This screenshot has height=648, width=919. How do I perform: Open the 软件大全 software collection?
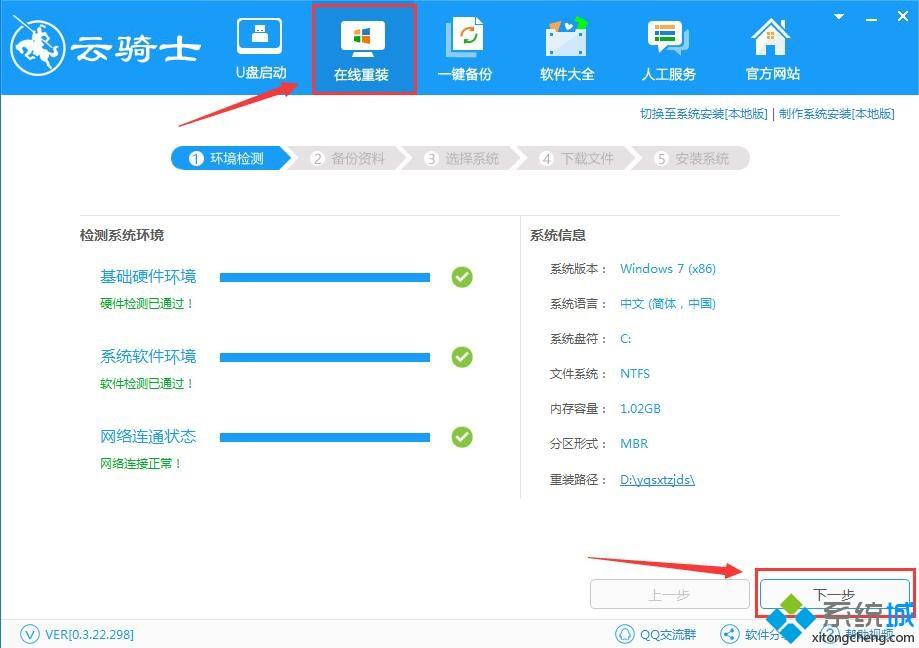(x=567, y=48)
